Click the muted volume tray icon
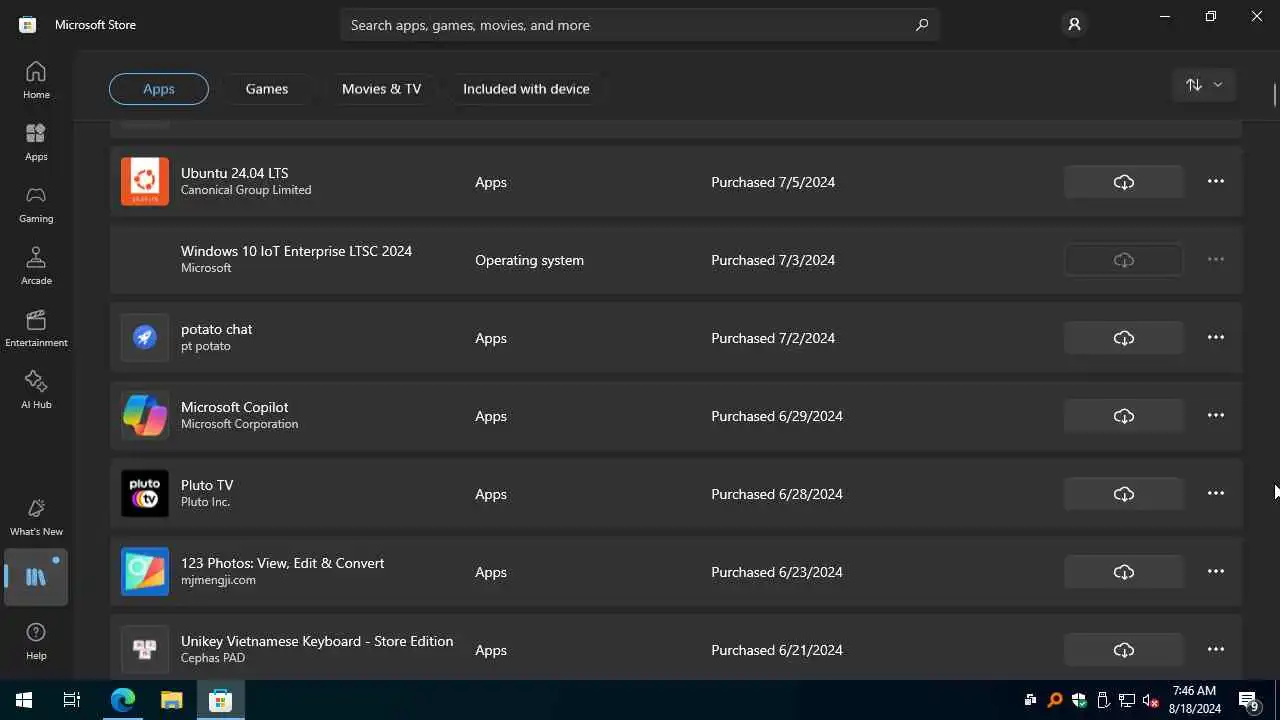This screenshot has width=1280, height=720. point(1151,700)
